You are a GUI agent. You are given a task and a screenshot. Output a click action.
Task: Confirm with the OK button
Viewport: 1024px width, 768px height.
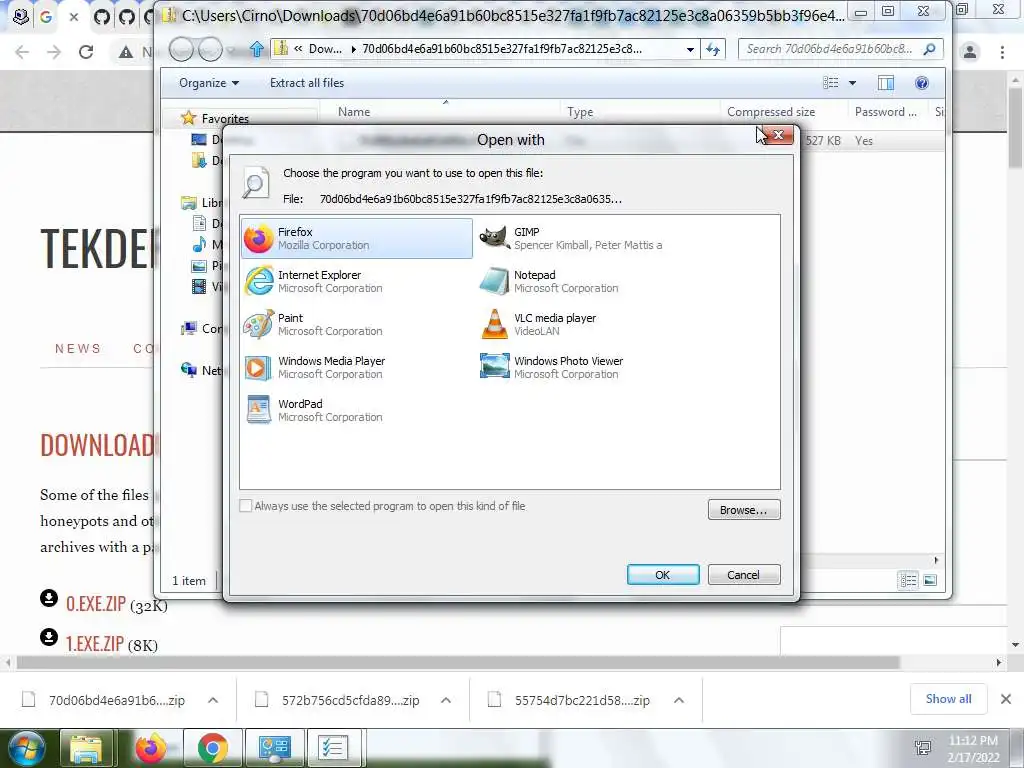coord(663,575)
